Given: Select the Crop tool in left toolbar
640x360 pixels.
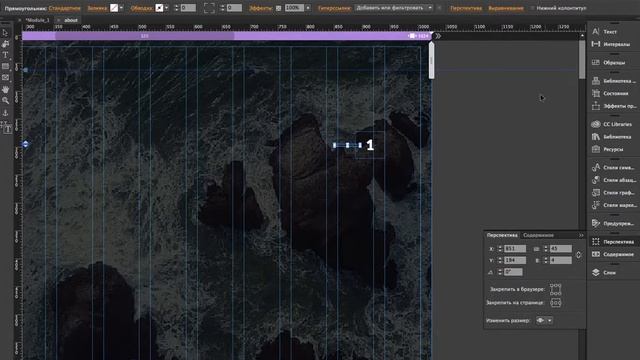Looking at the screenshot, I should (5, 44).
